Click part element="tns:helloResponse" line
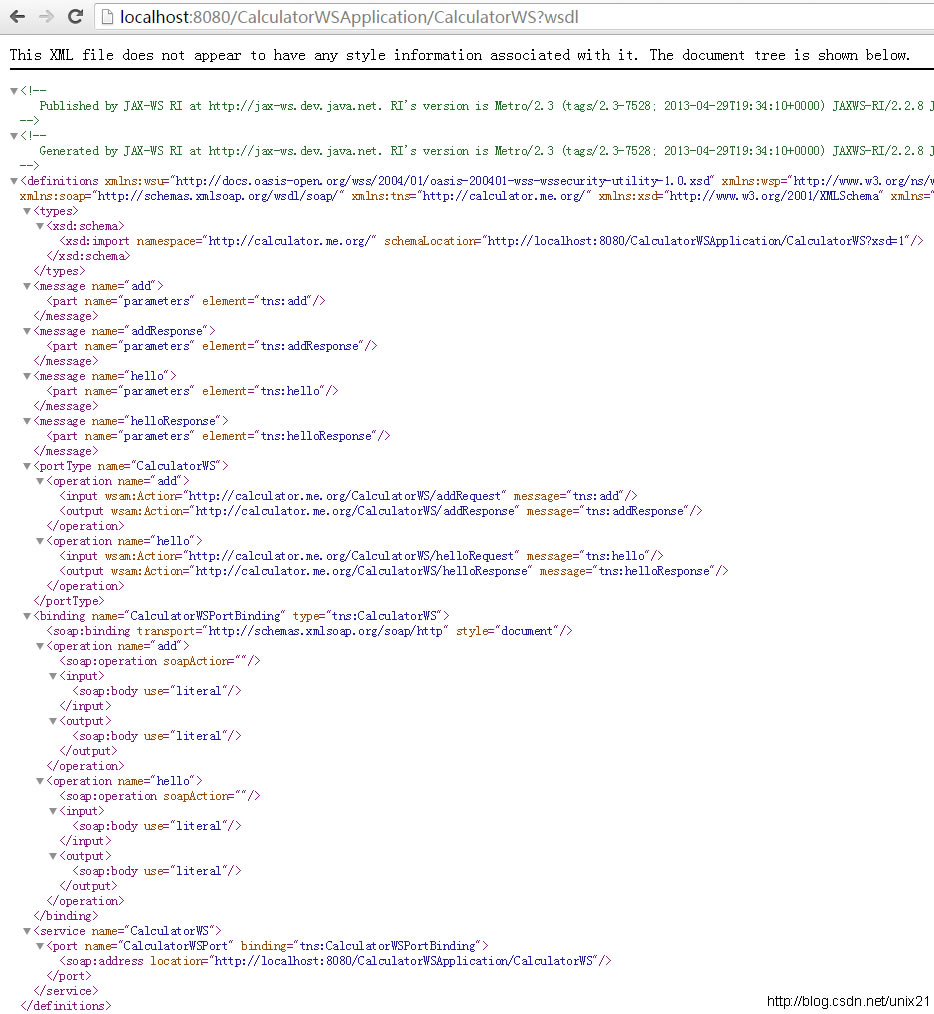 219,437
